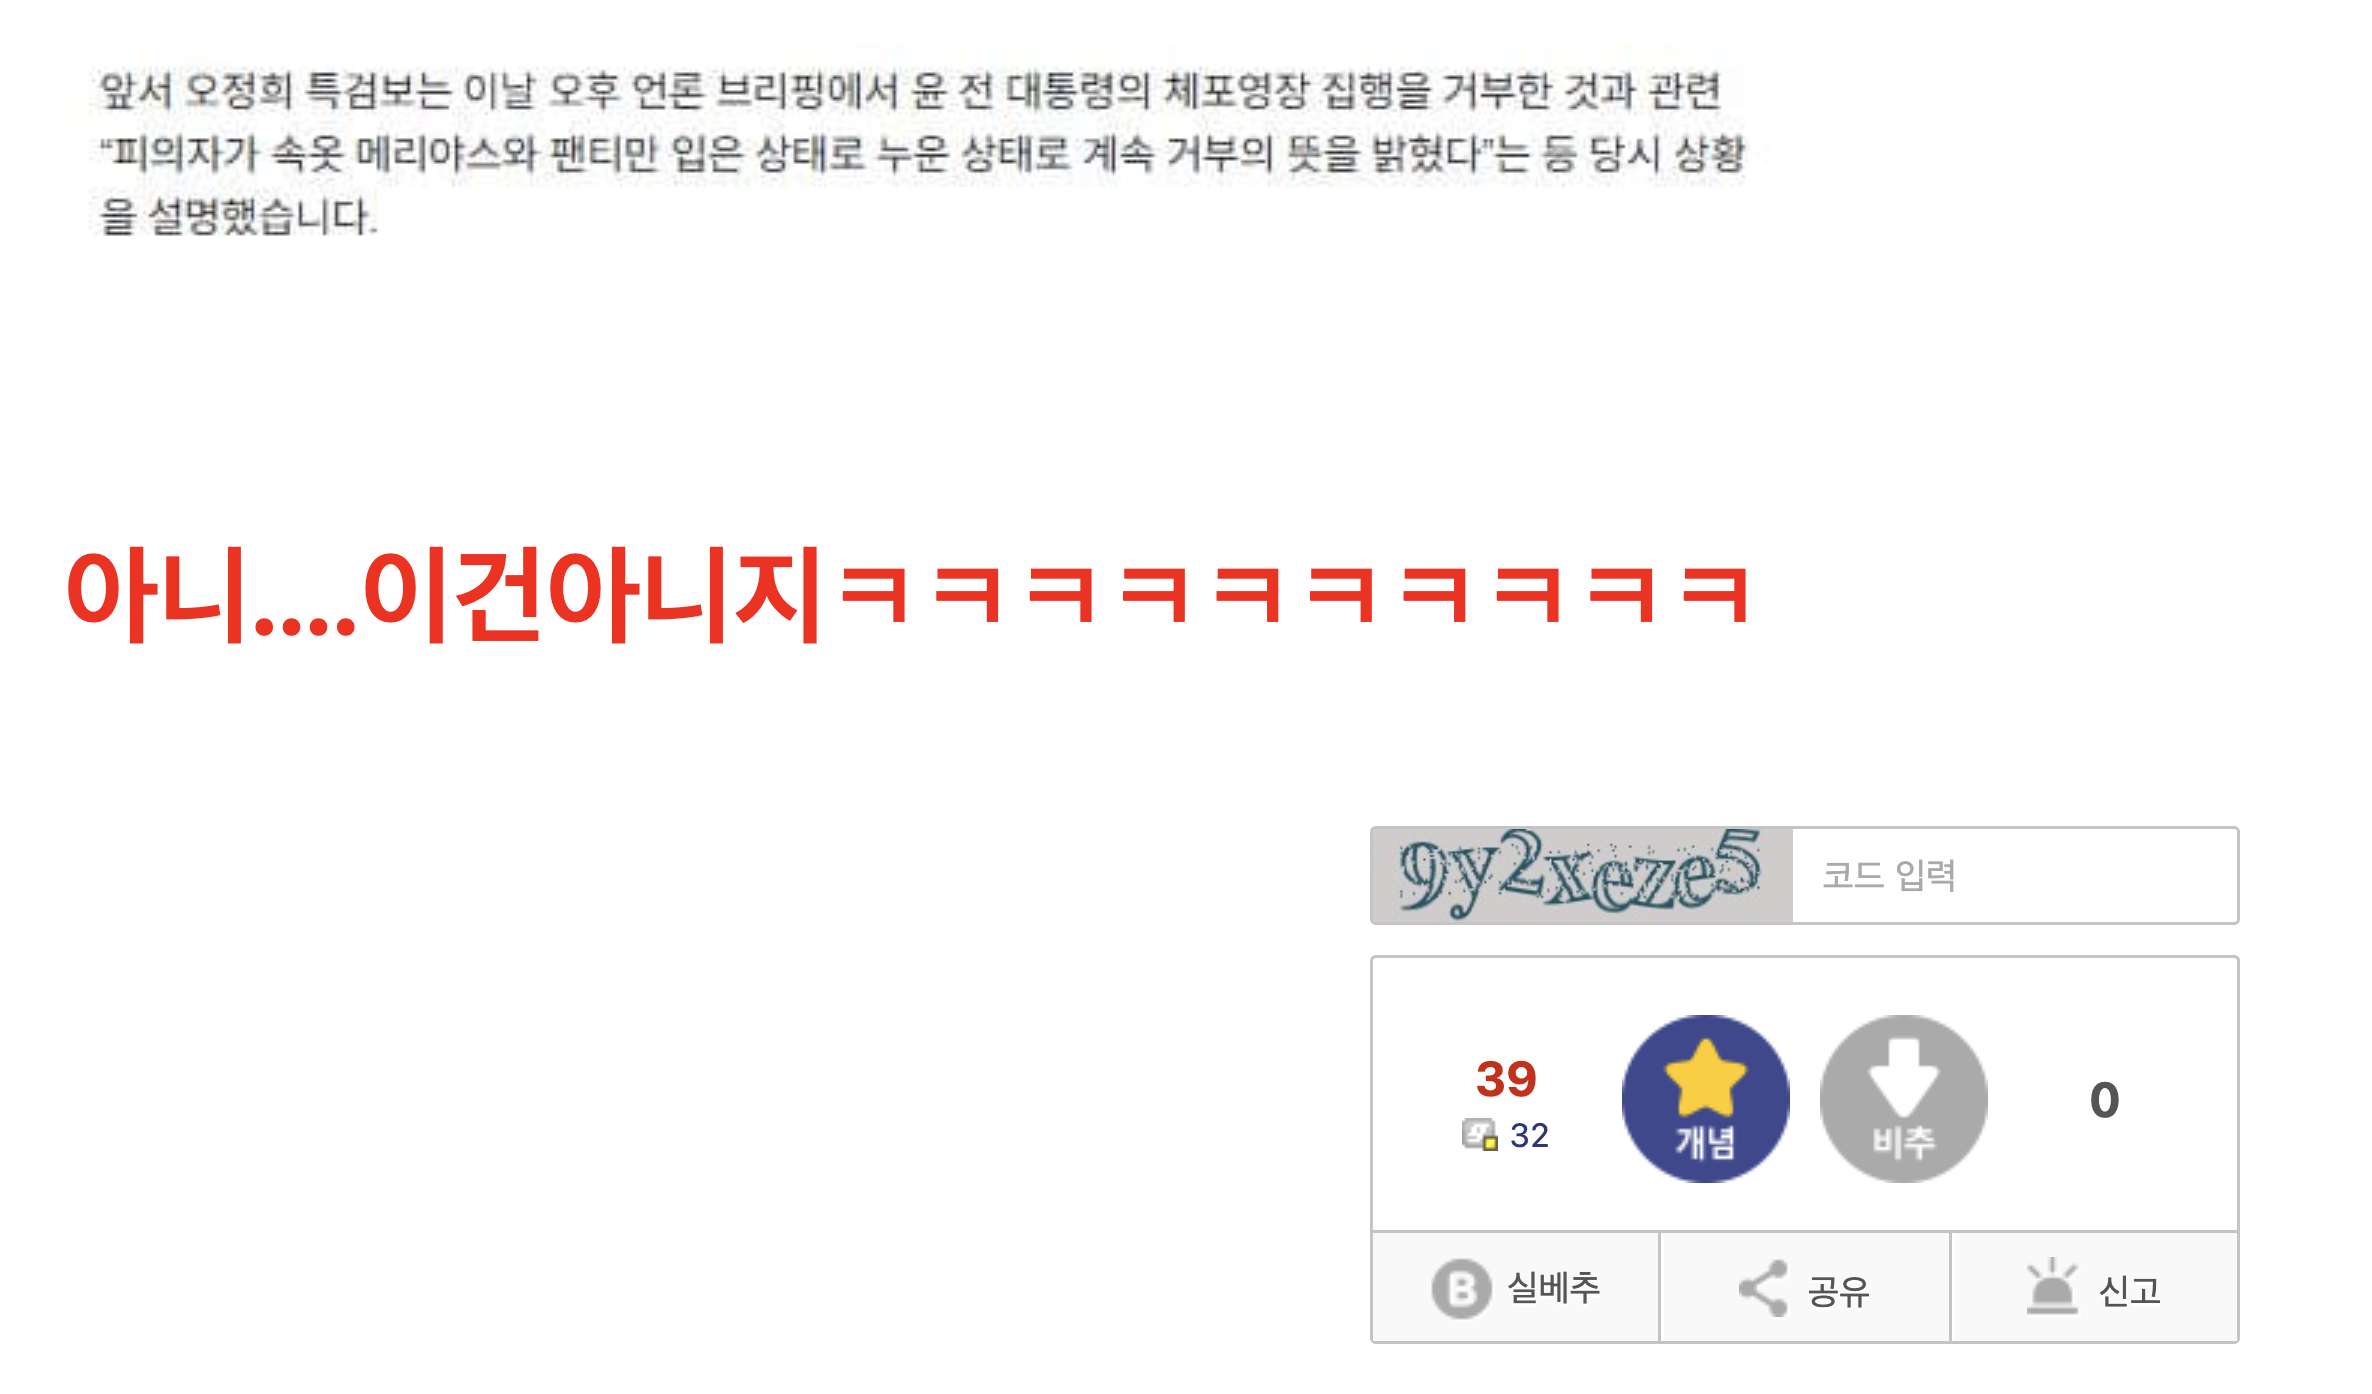Click the red 아니....이건아니지 text
Image resolution: width=2372 pixels, height=1394 pixels.
coord(444,594)
